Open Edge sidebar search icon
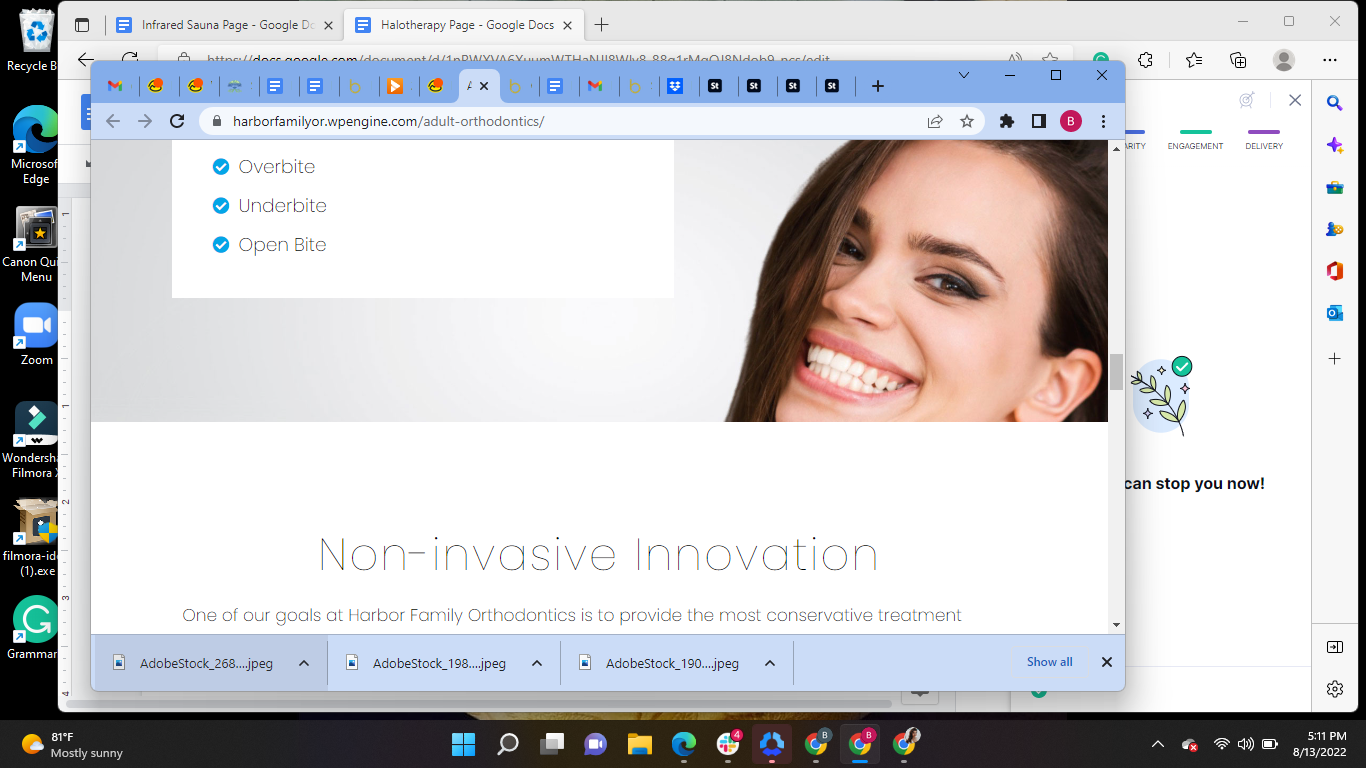The width and height of the screenshot is (1366, 768). [1334, 102]
